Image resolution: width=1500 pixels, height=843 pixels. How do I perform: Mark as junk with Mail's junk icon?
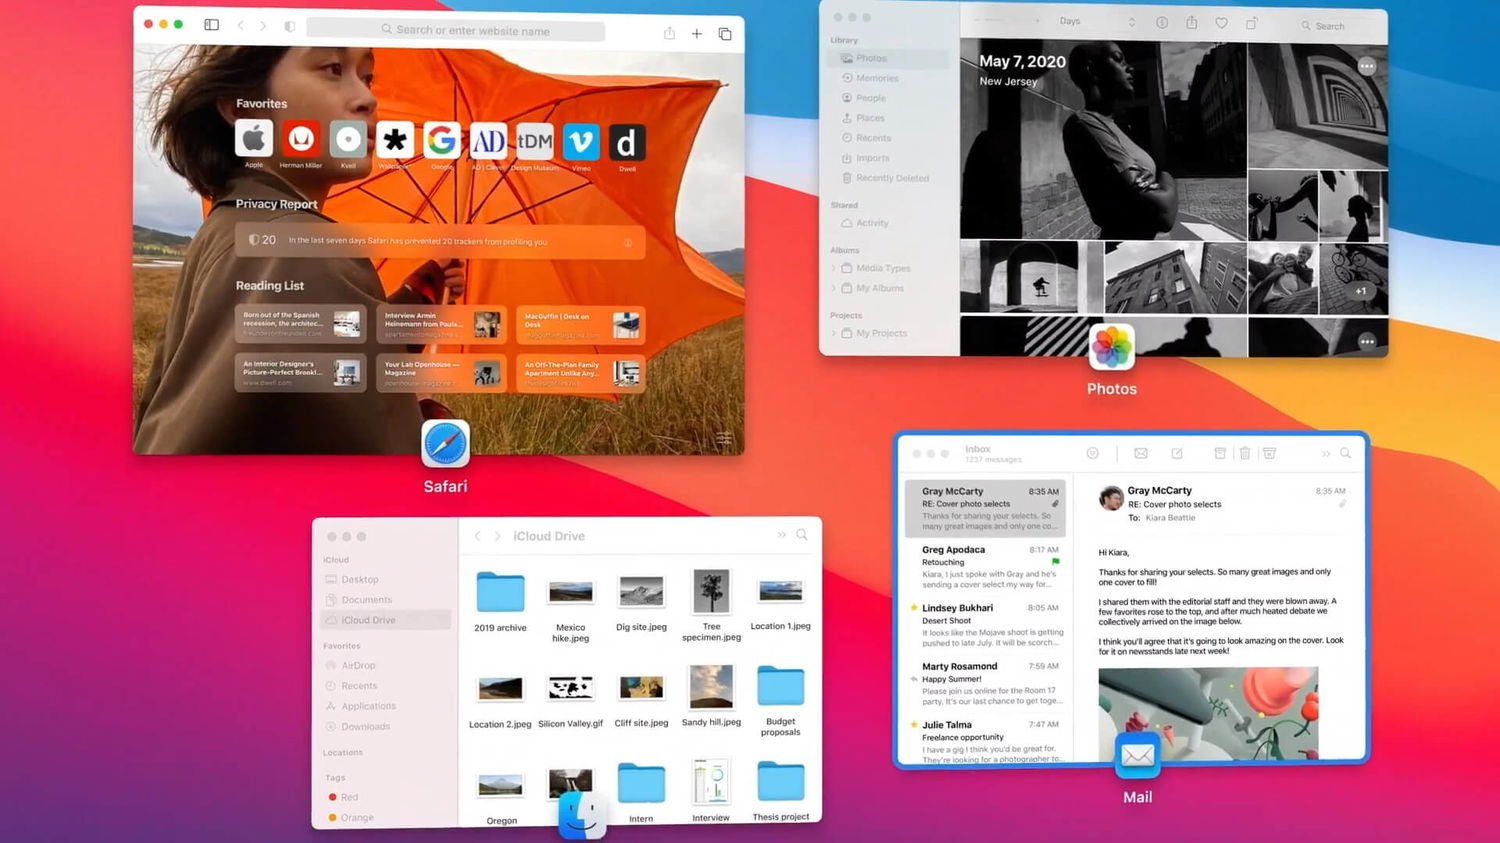(1270, 453)
